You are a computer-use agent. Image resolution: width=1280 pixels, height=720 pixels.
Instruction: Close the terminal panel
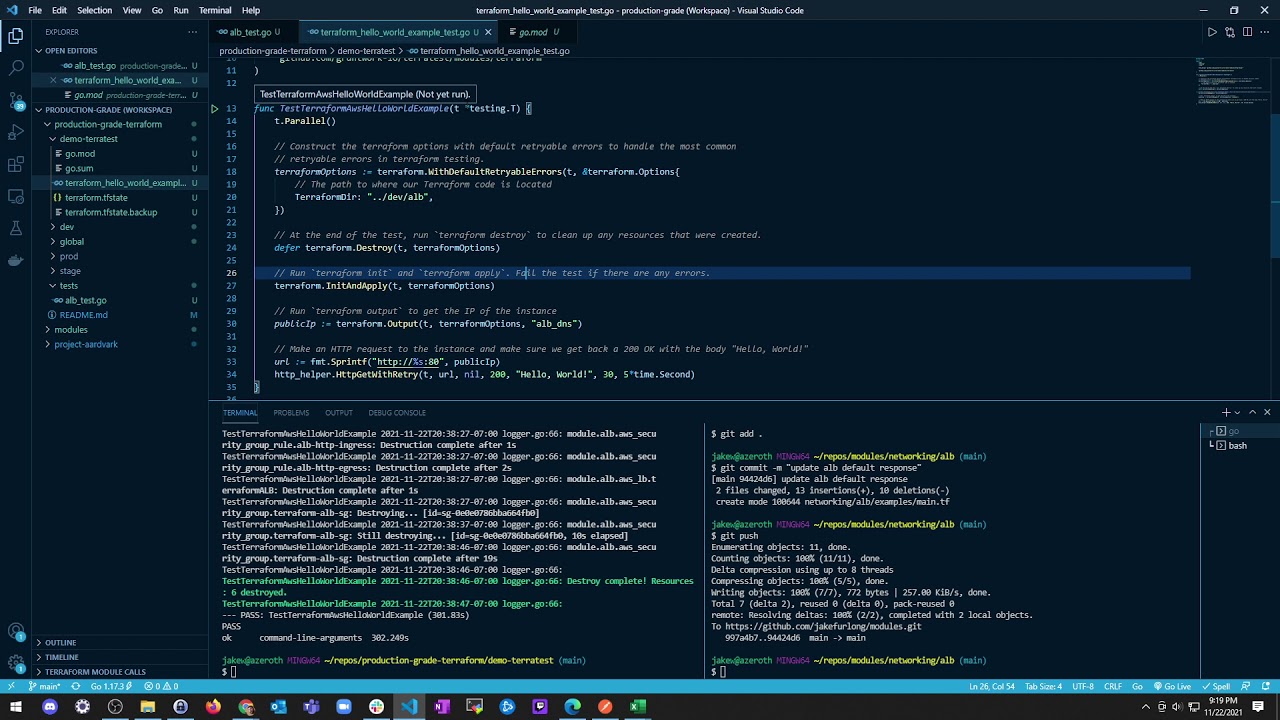pyautogui.click(x=1267, y=412)
